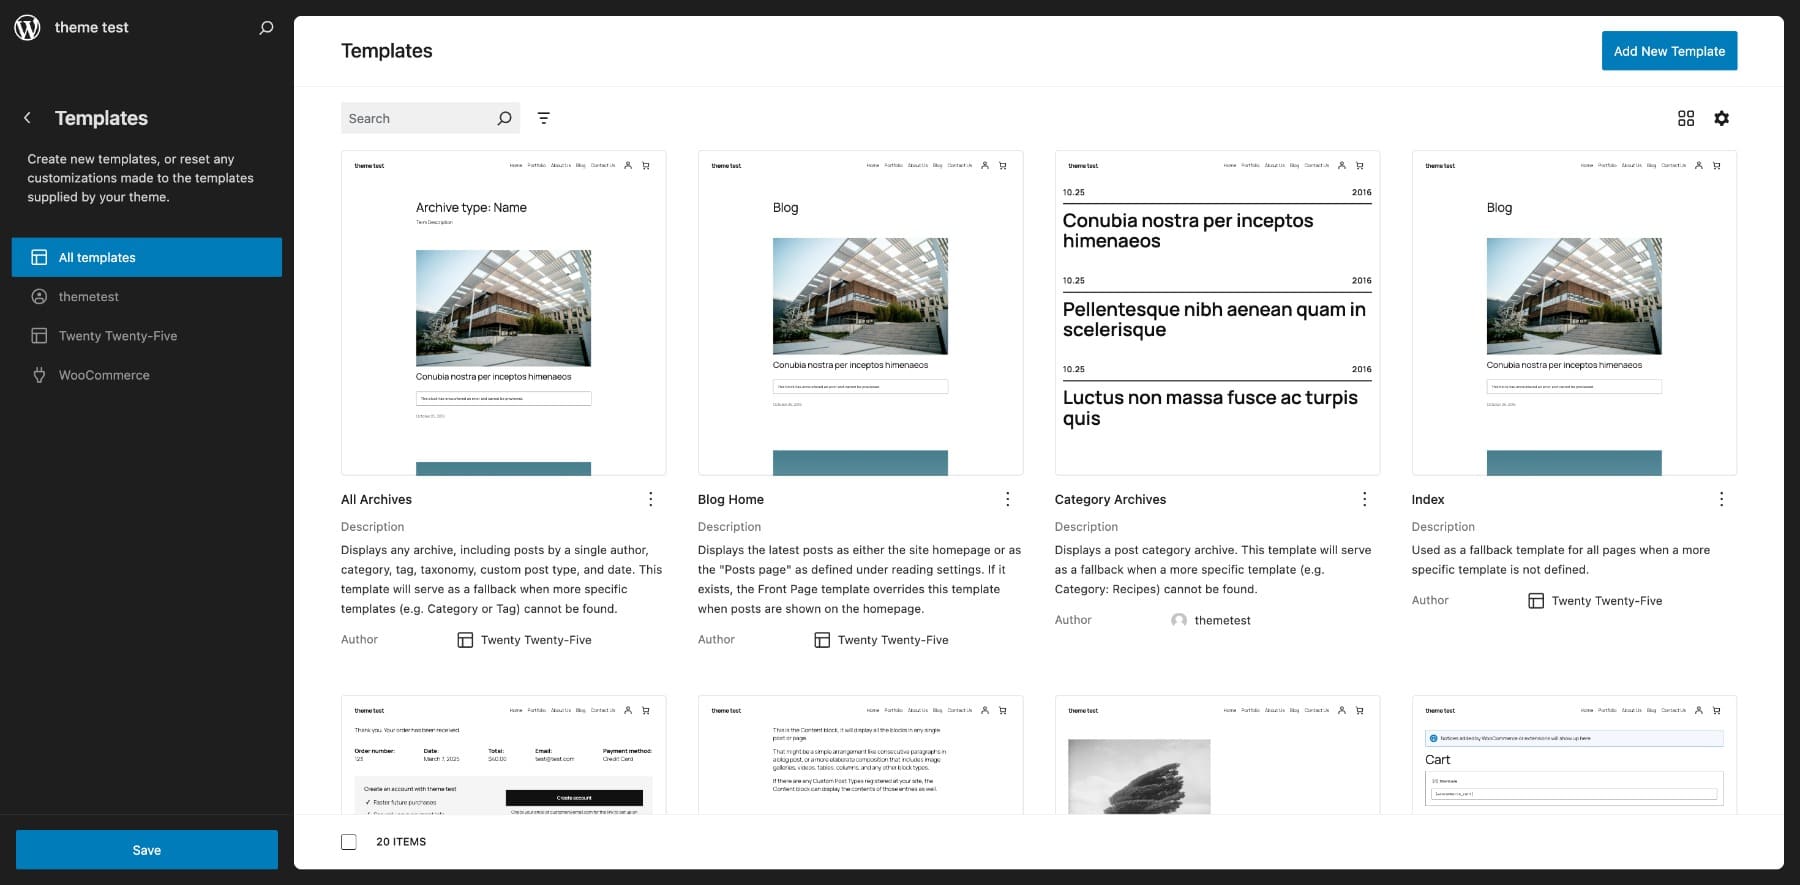Filter templates by themetest author
The image size is (1800, 885).
tap(147, 297)
